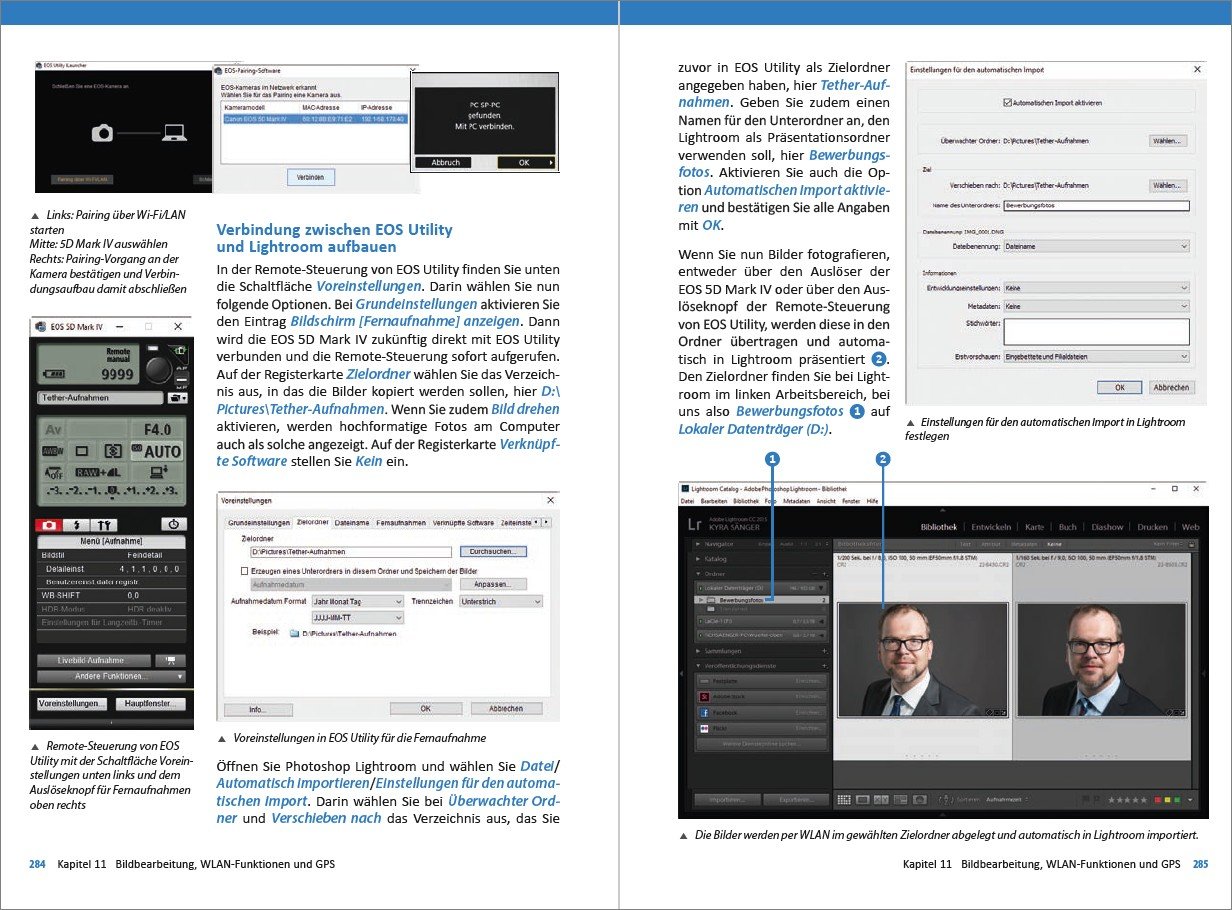Screen dimensions: 1232x910
Task: Open the Entwickeln module in Lightroom
Action: tap(991, 527)
